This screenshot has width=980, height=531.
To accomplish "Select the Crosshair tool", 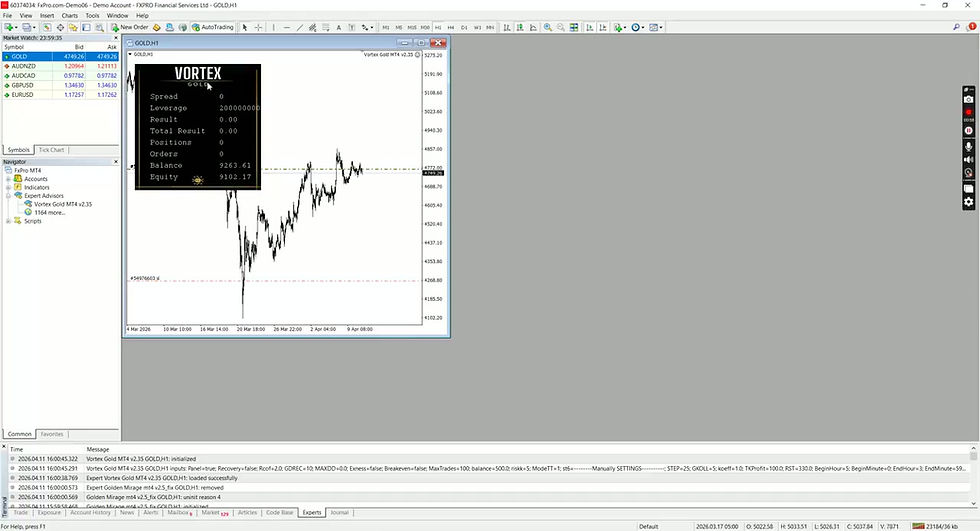I will 258,27.
